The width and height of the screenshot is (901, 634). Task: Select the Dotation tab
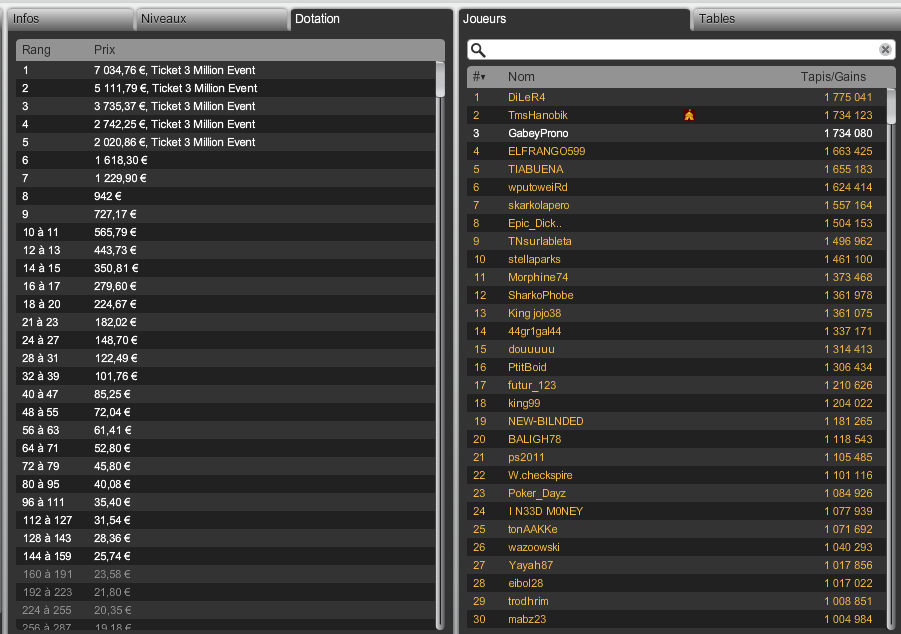(x=371, y=19)
